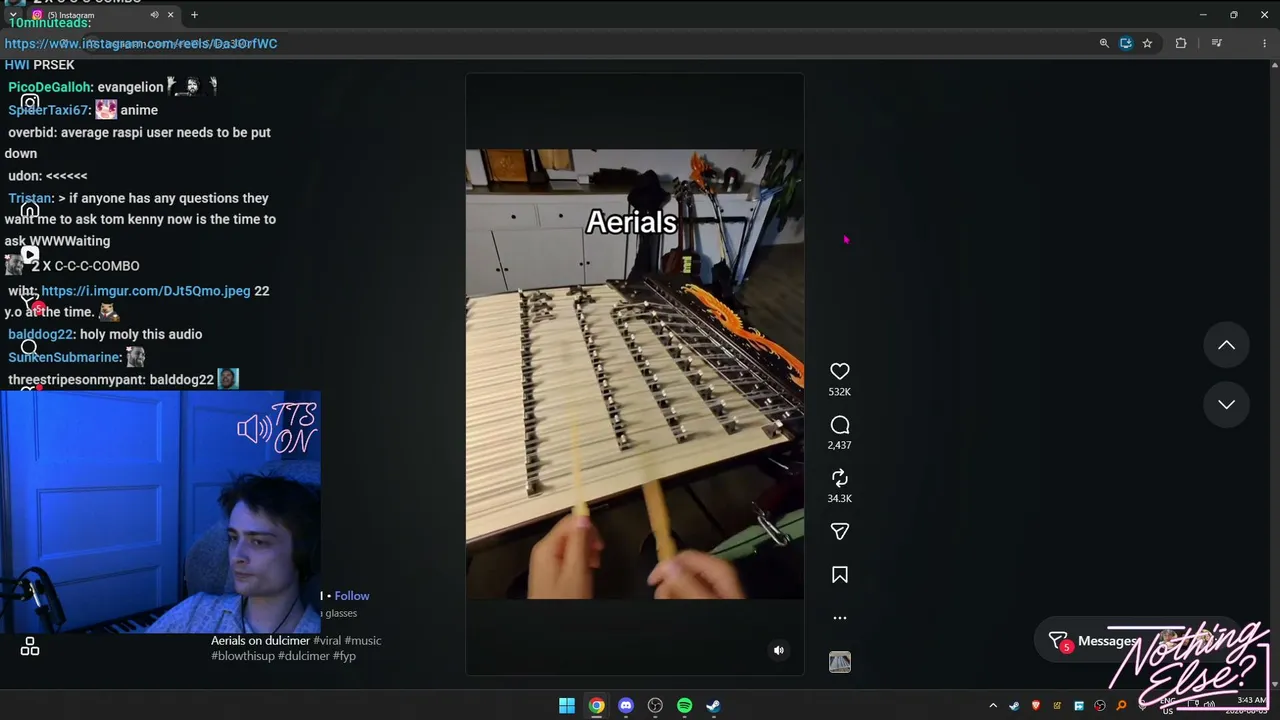Open the Instagram sidebar menu grid icon
The image size is (1280, 720).
pos(30,648)
